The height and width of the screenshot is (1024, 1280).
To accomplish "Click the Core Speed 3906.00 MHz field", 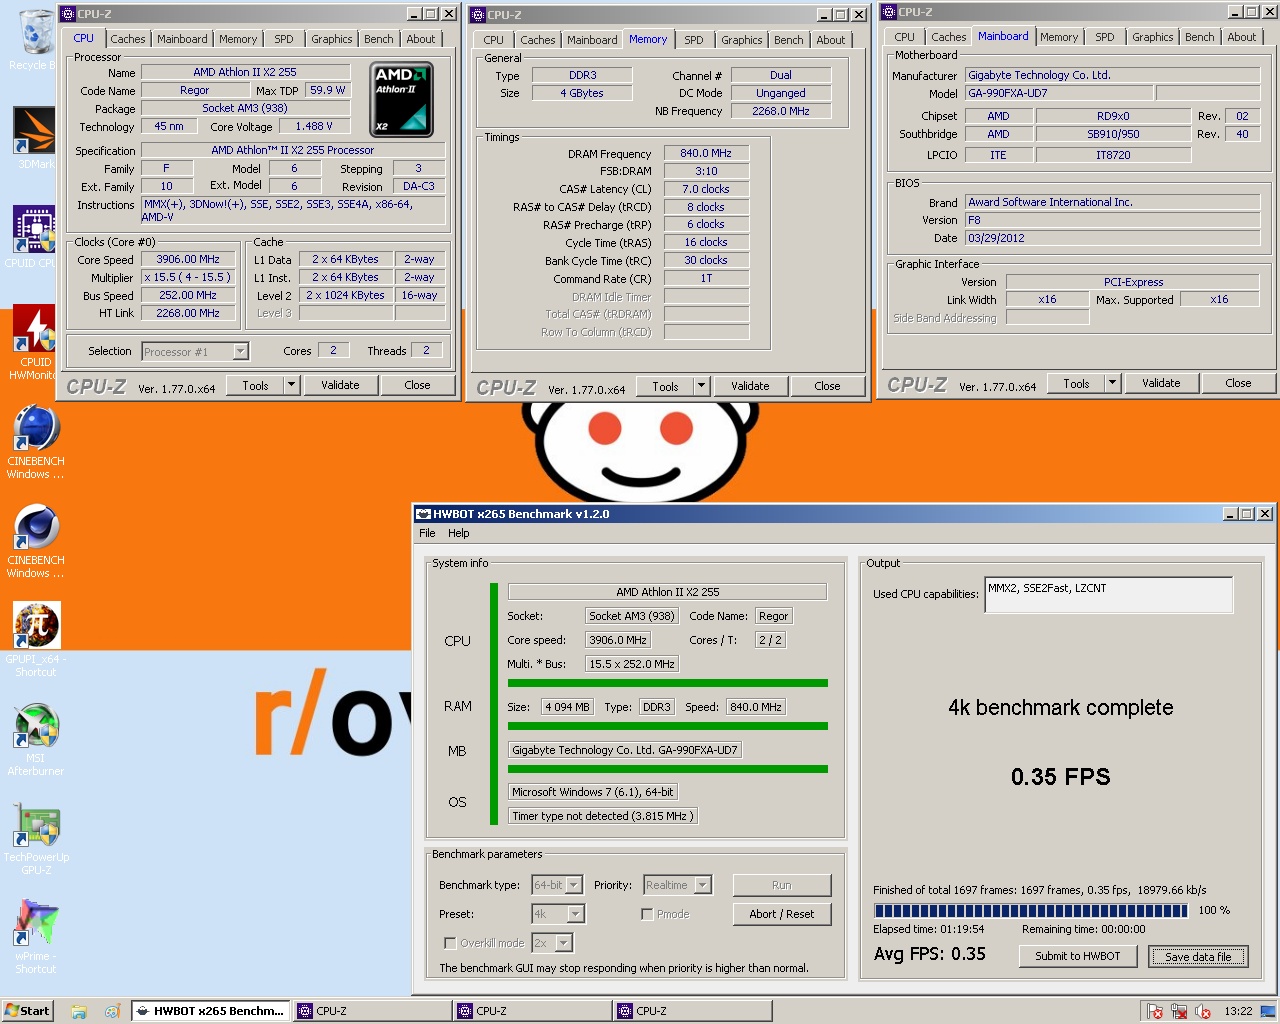I will pyautogui.click(x=188, y=259).
